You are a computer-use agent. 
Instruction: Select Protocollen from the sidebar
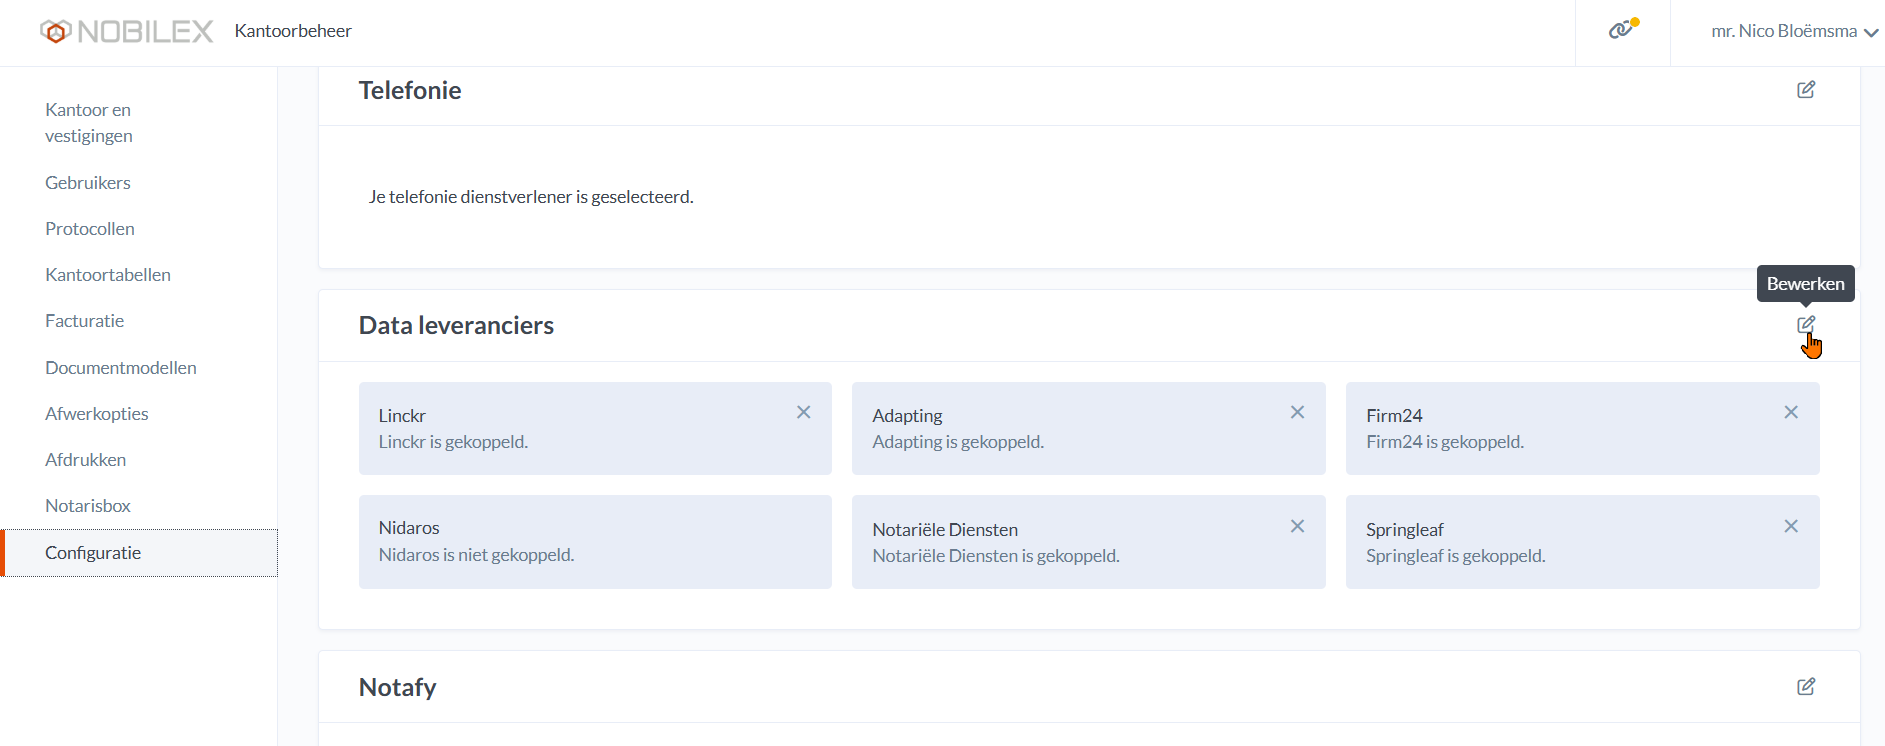[x=90, y=229]
